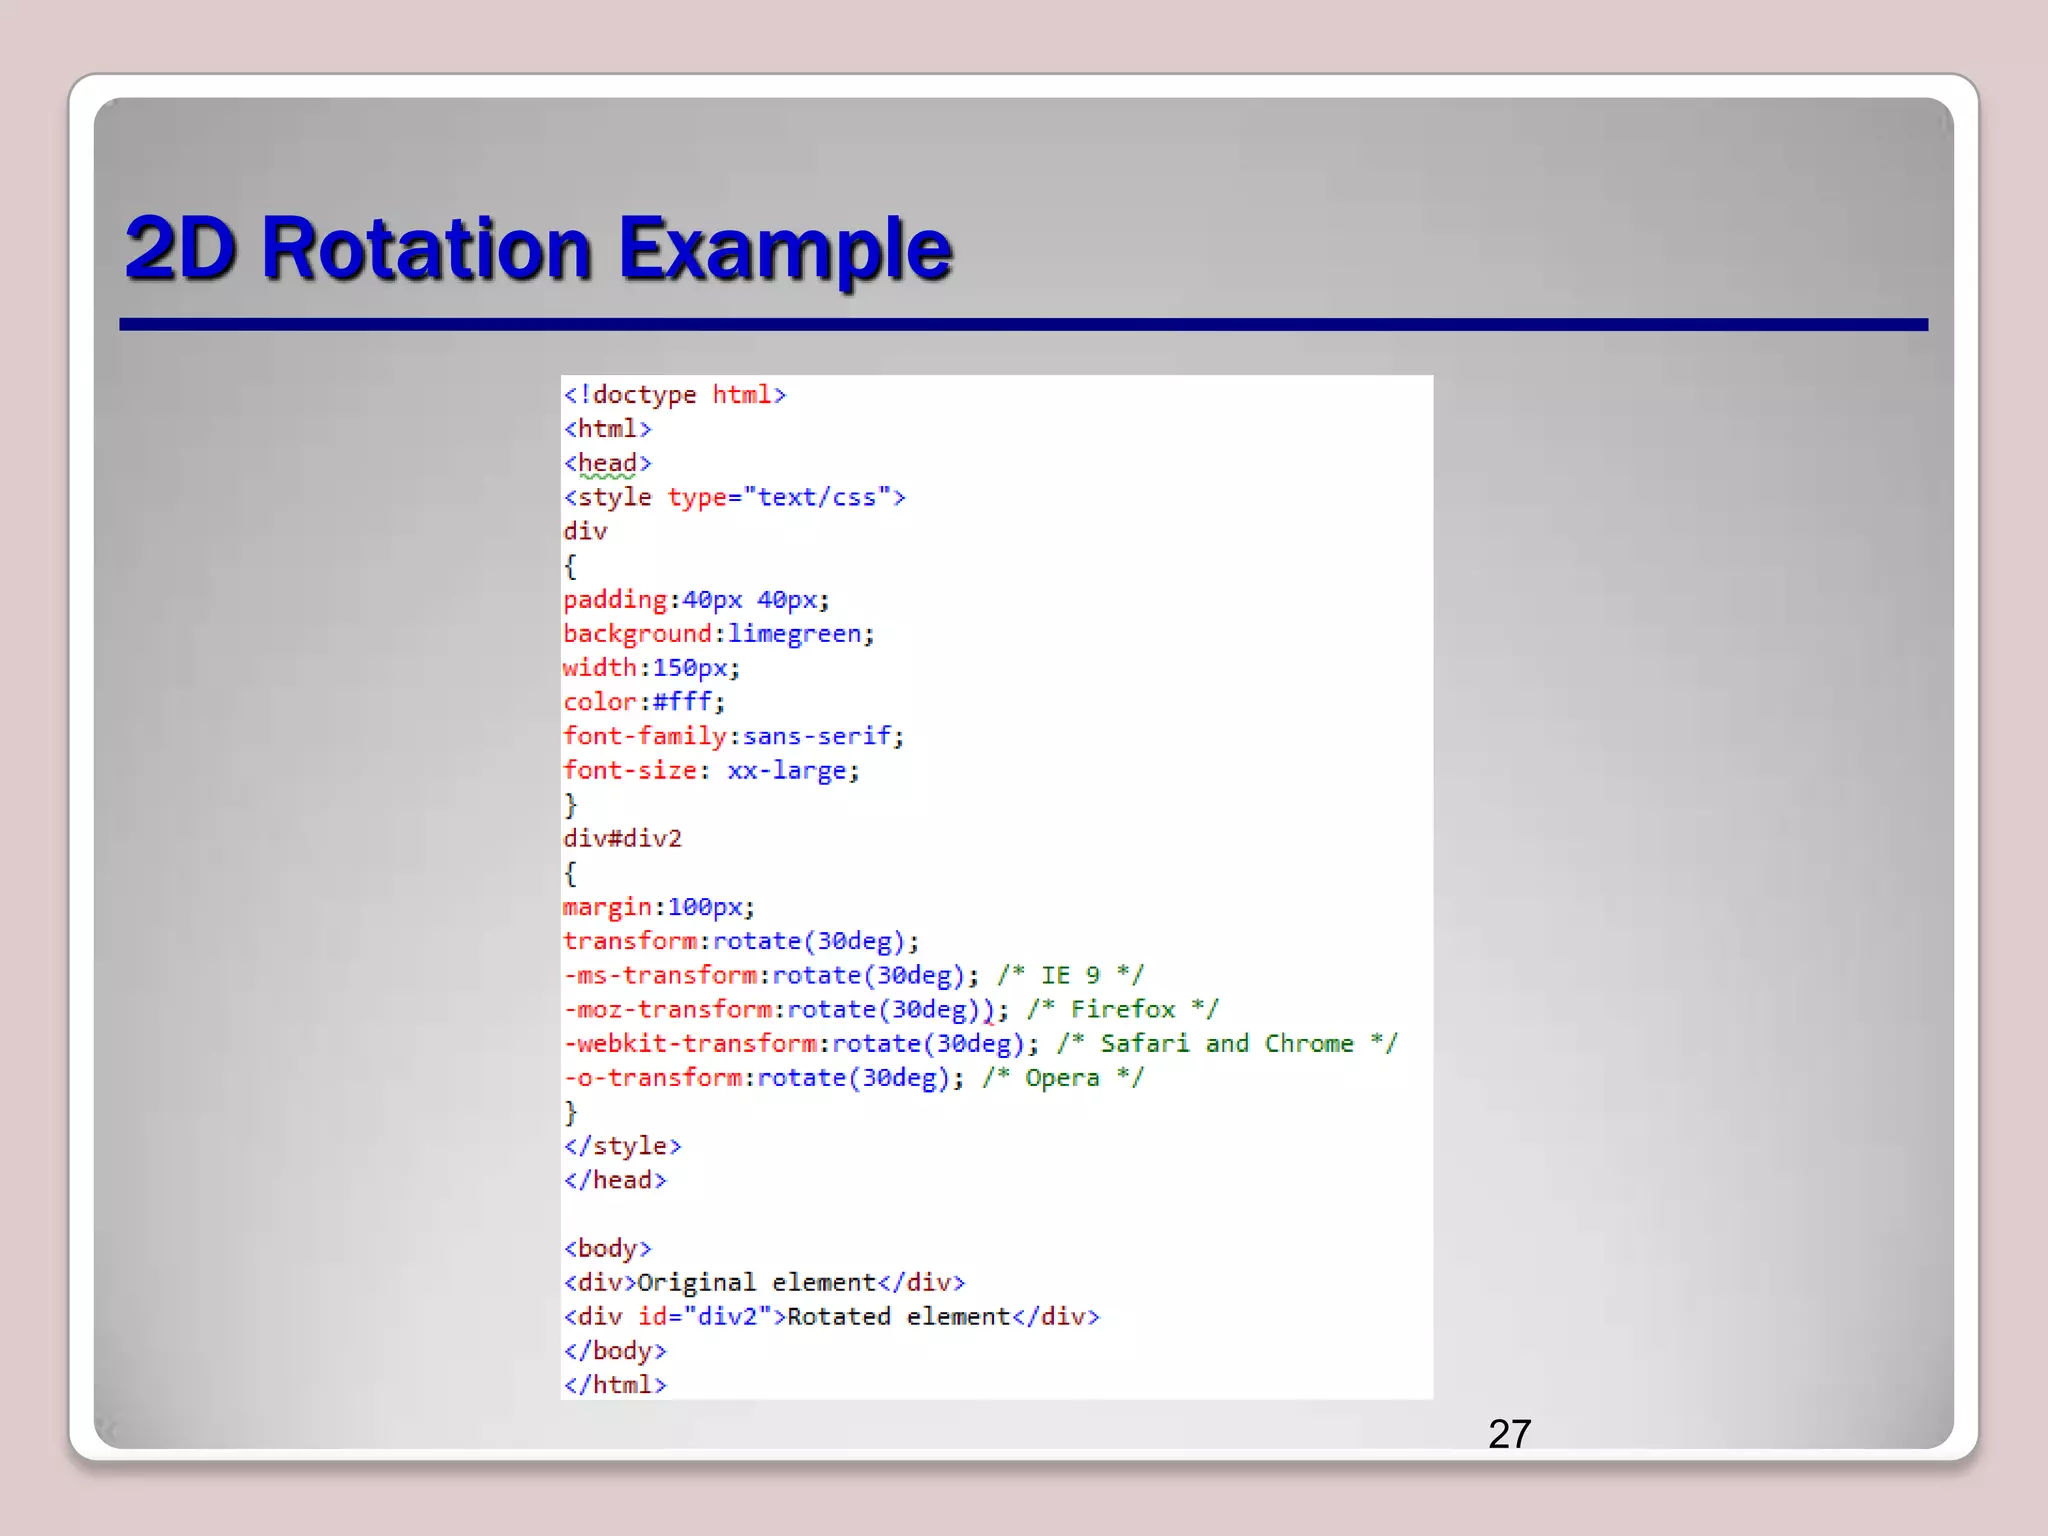Click the '<head>' tag with squiggly underline
This screenshot has height=1536, width=2048.
pyautogui.click(x=607, y=463)
